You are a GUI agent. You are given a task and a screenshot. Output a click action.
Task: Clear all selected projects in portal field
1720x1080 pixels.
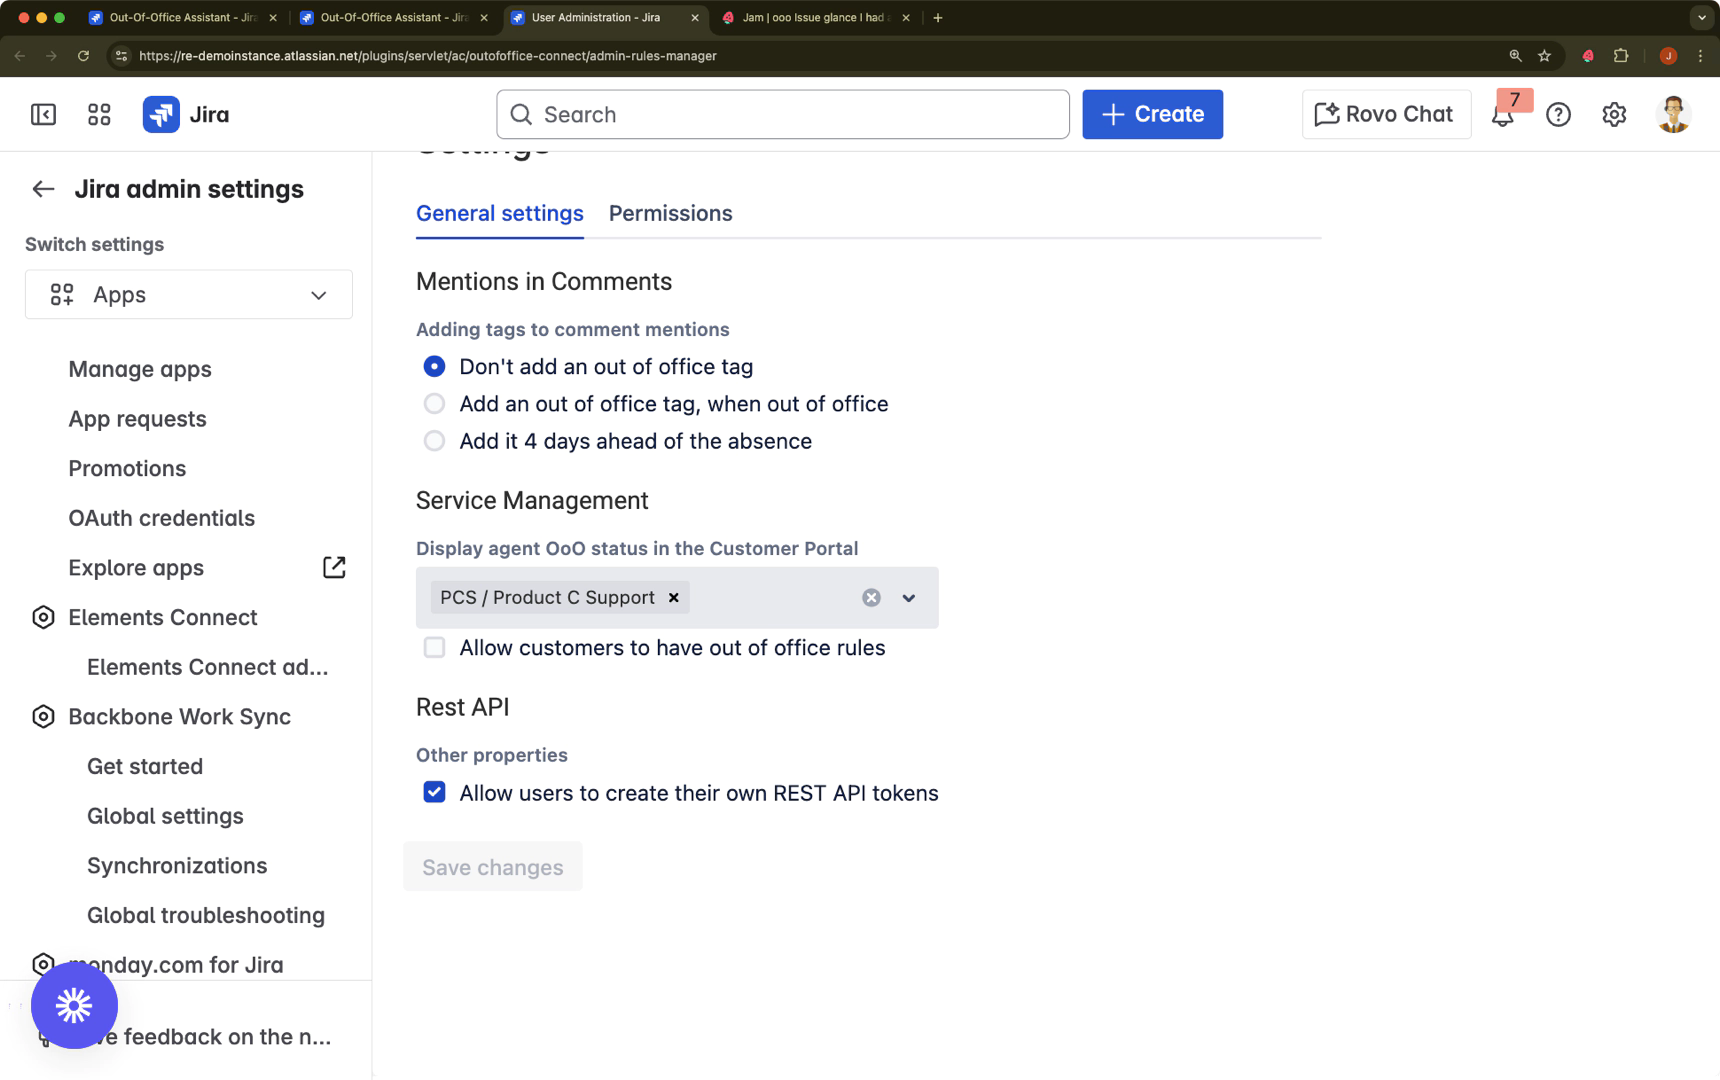pos(871,598)
